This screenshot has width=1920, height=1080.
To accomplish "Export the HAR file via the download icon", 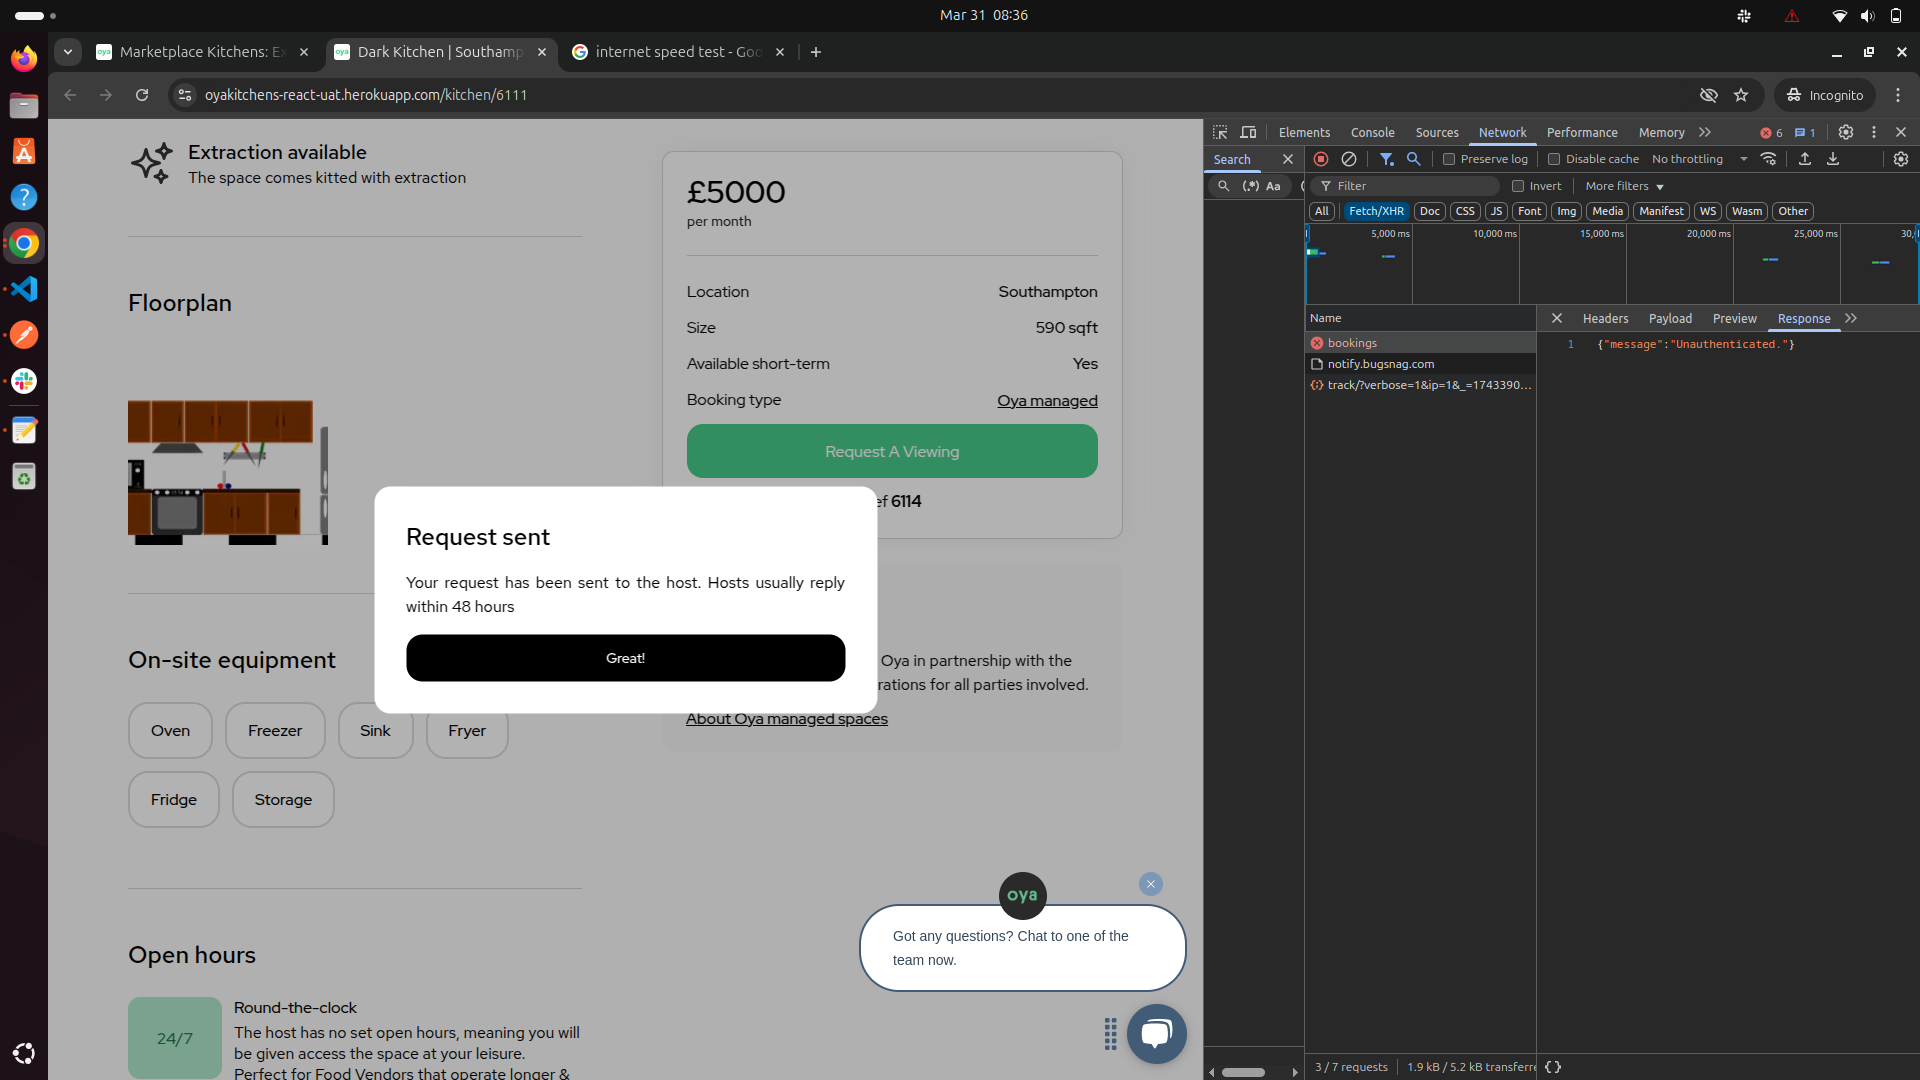I will (1833, 159).
